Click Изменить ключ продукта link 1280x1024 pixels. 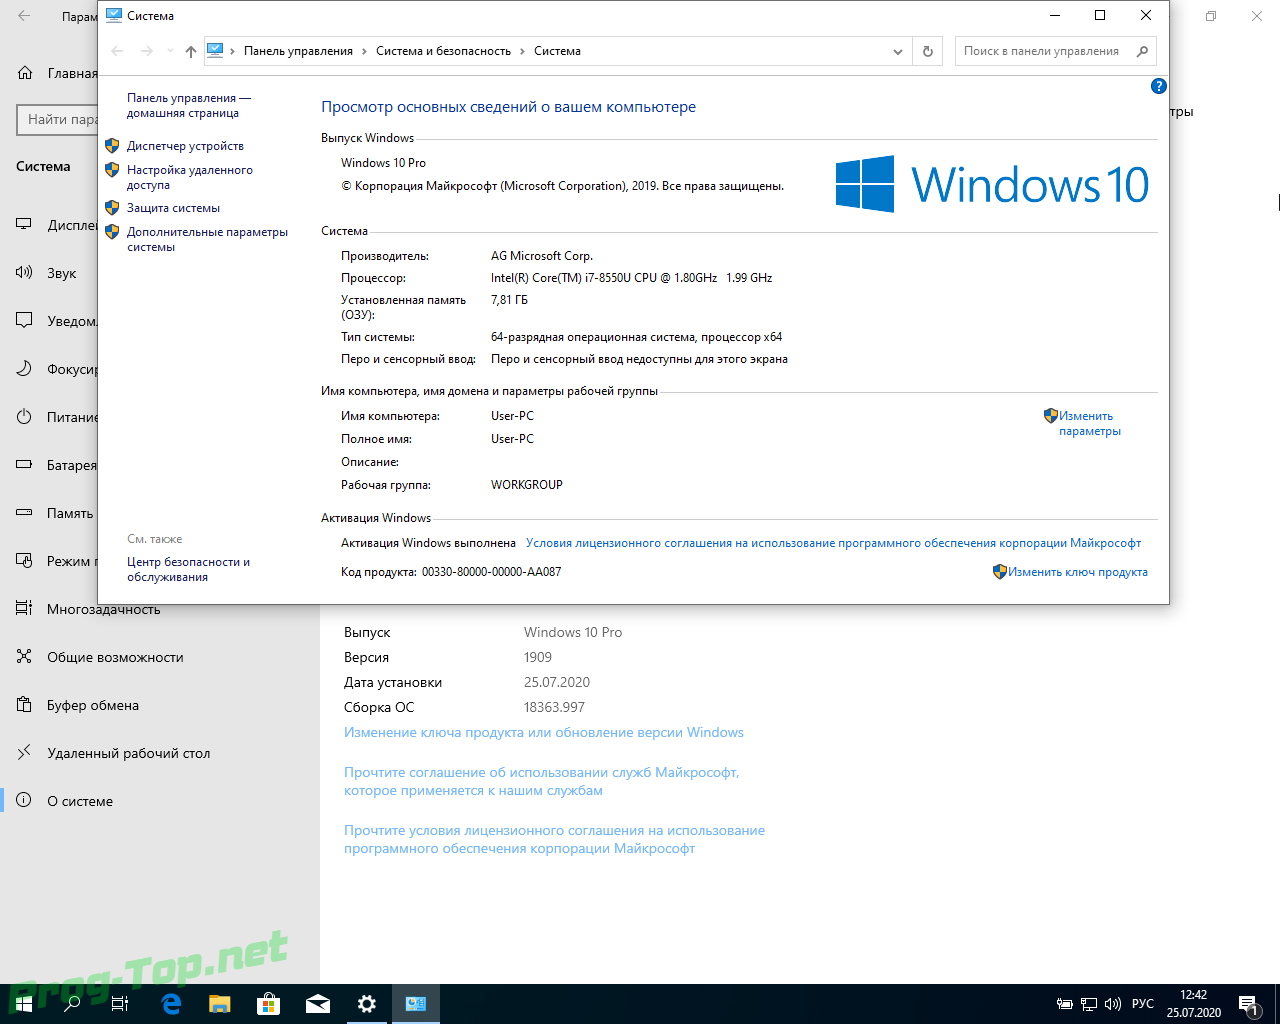[1077, 572]
